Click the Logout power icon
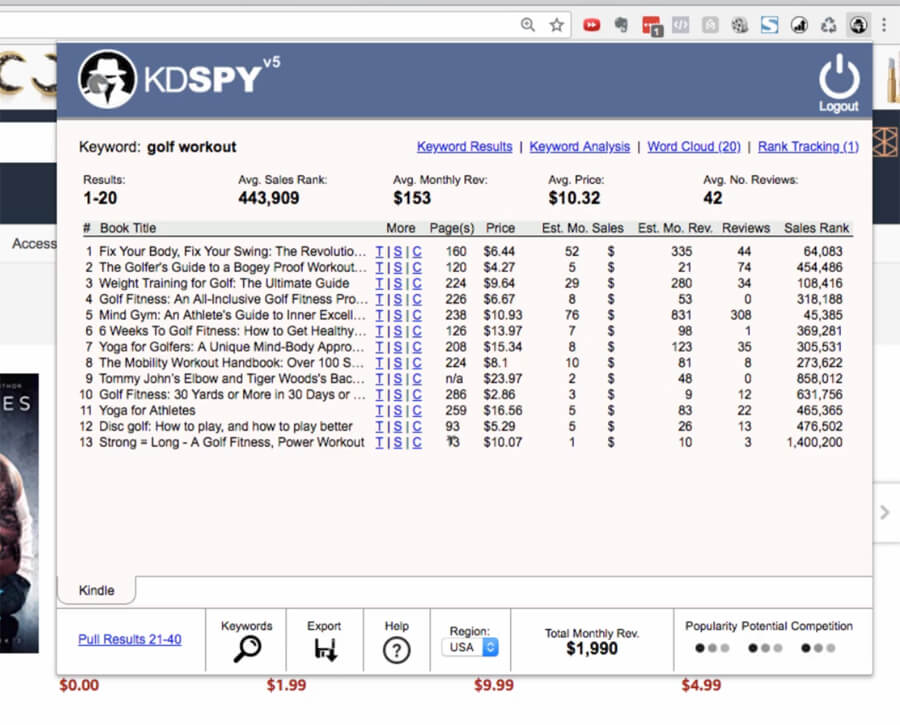Screen dimensions: 900x725 (x=839, y=77)
